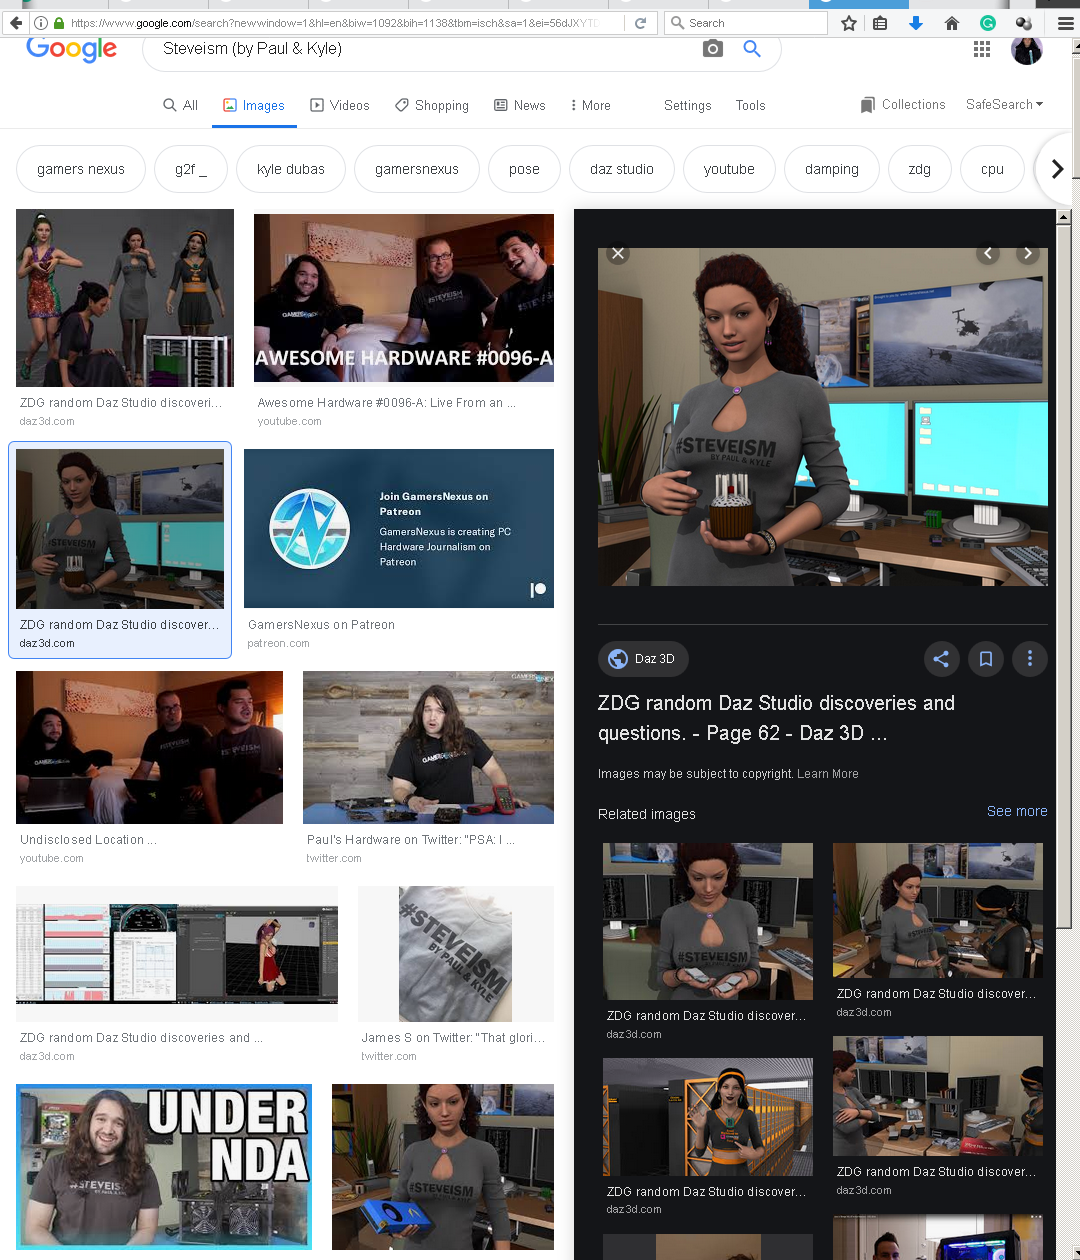
Task: Open the Paul's Hardware on Twitter thumbnail
Action: click(428, 747)
